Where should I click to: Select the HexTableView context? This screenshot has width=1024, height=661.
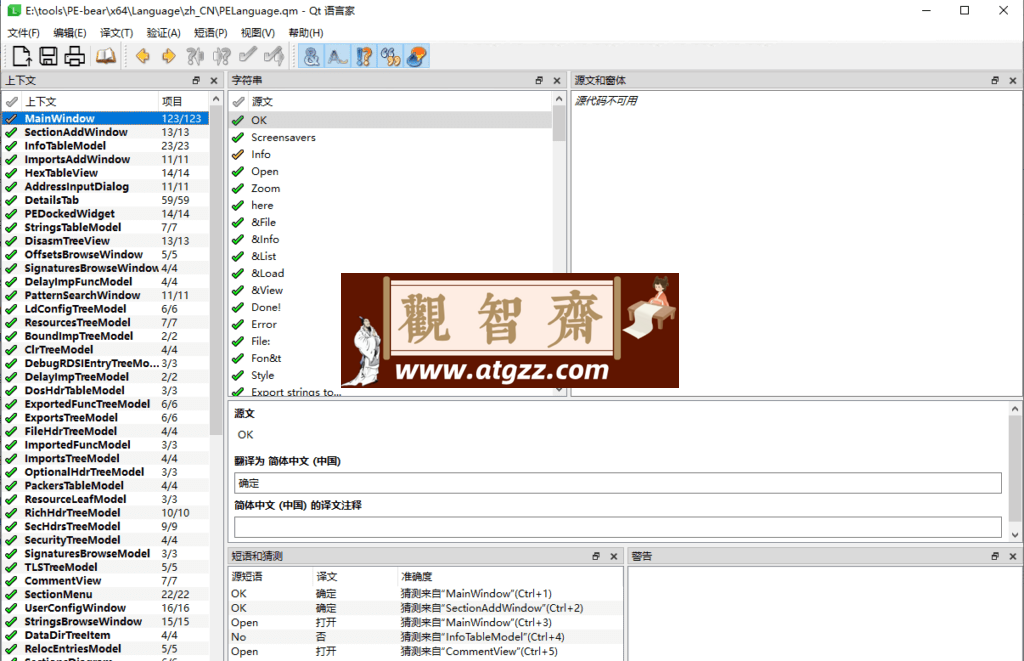[x=106, y=173]
